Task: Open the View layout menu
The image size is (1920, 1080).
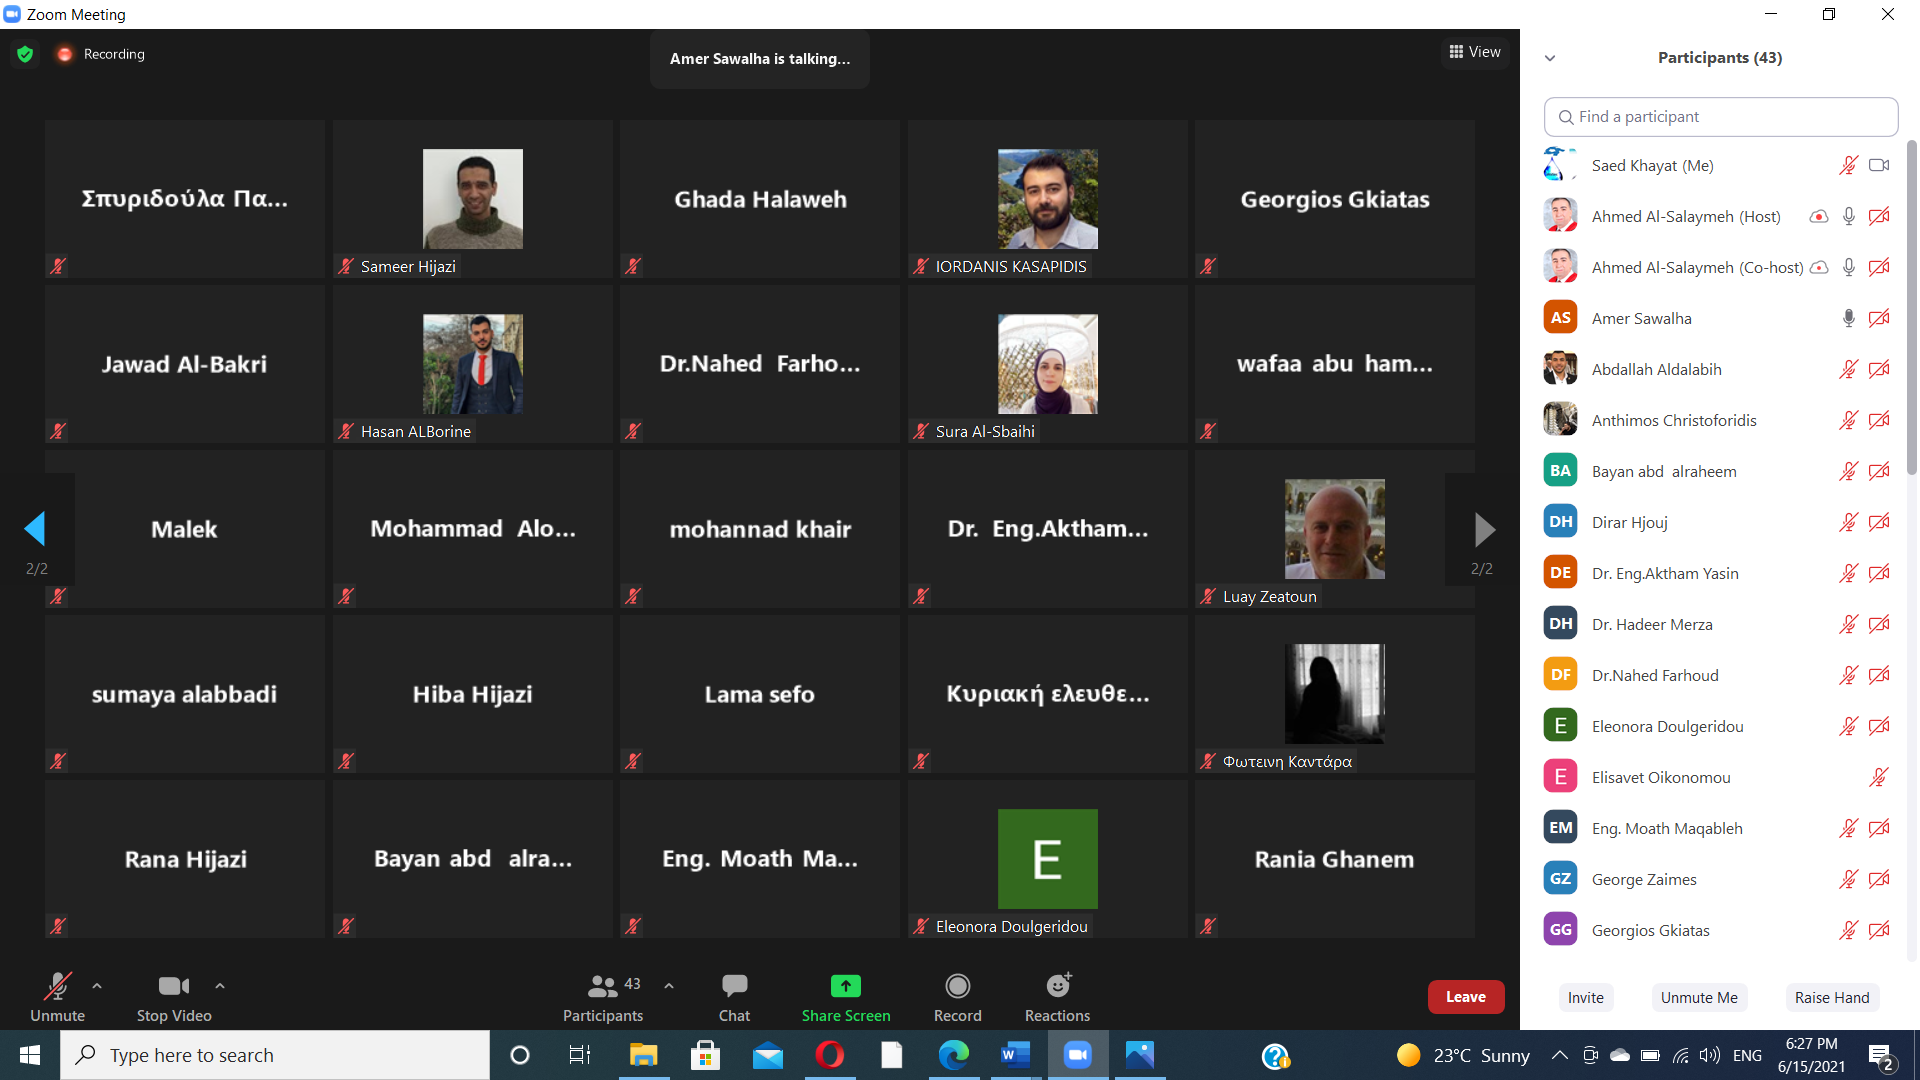Action: tap(1475, 52)
